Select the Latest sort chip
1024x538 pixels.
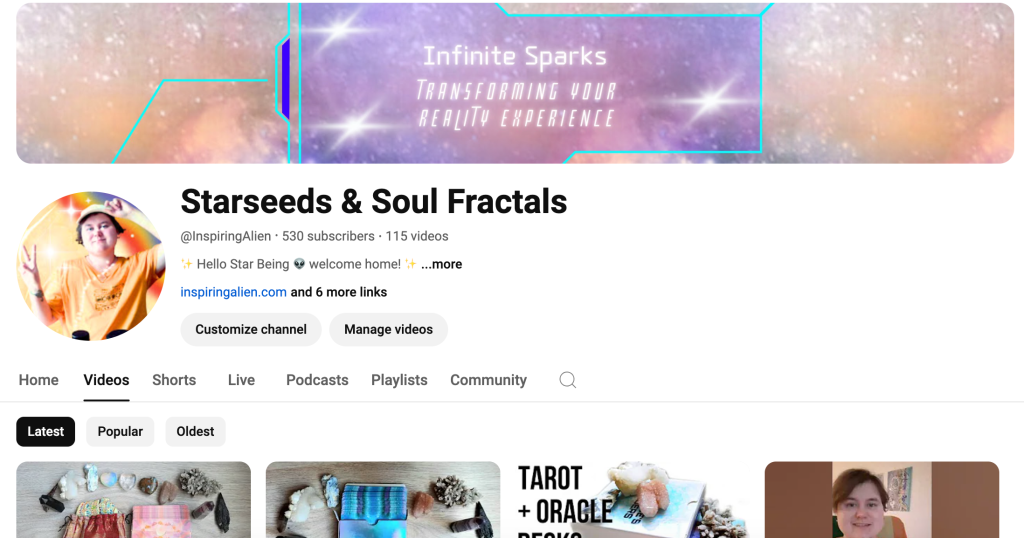pos(46,432)
